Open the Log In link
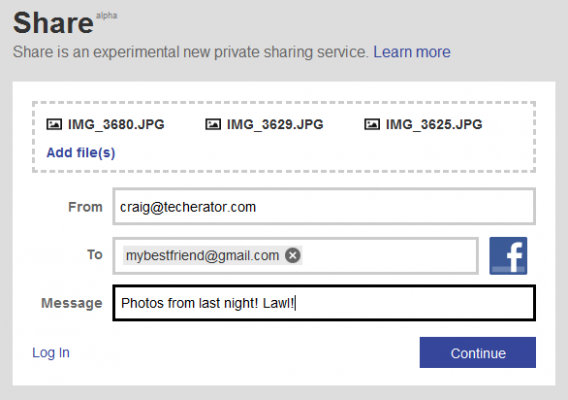568x400 pixels. coord(51,353)
